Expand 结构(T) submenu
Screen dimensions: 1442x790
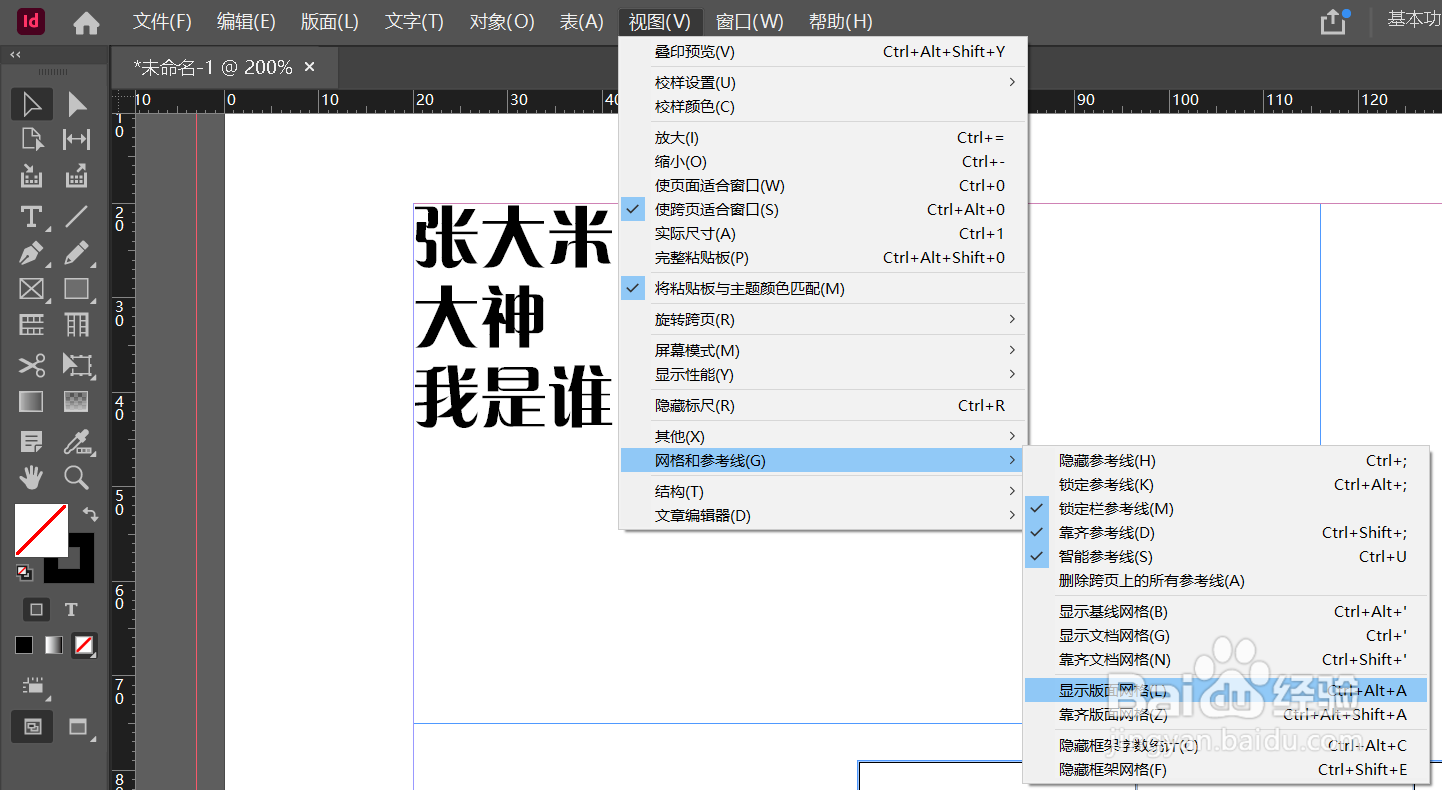tap(824, 492)
